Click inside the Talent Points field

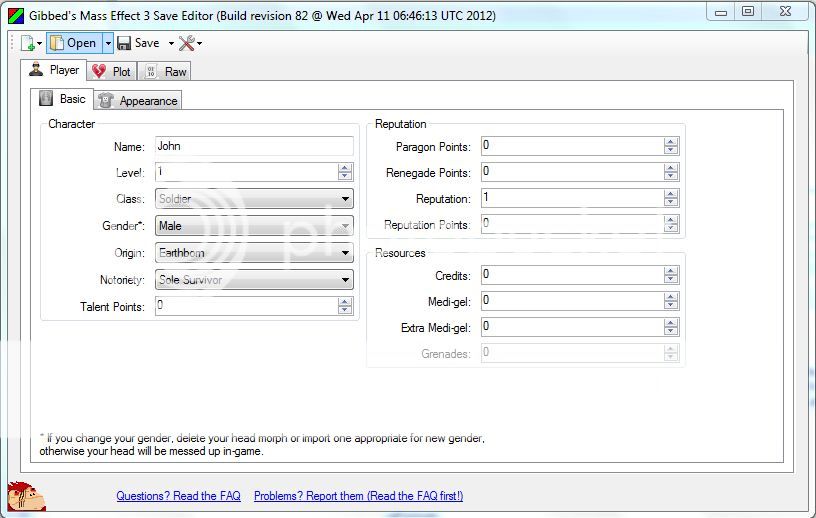[x=246, y=306]
